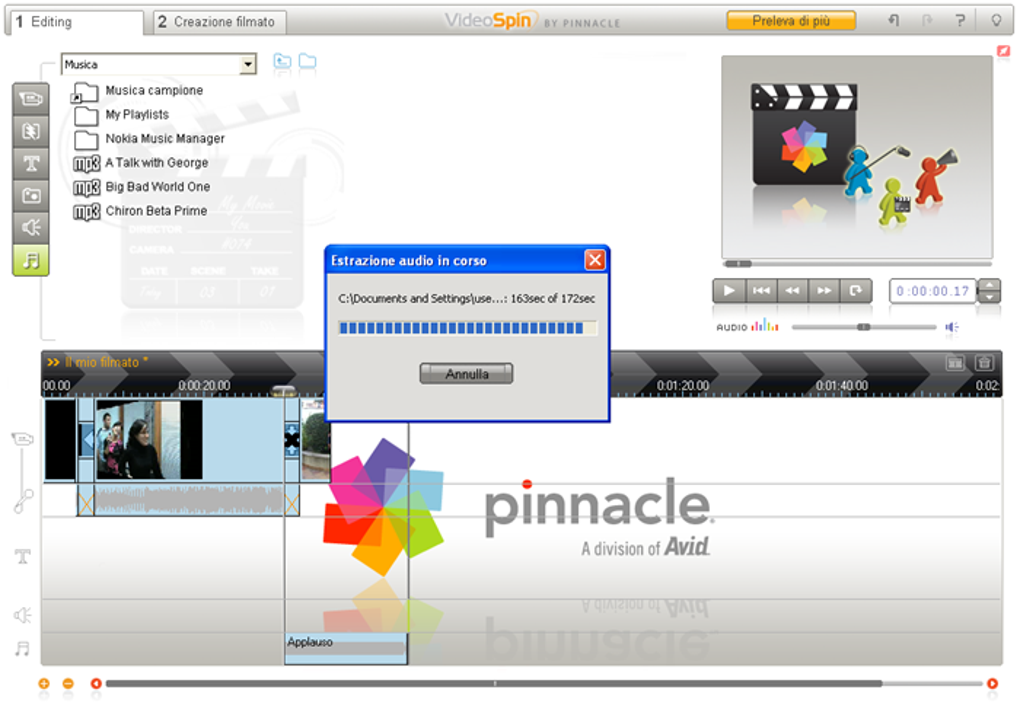This screenshot has width=1020, height=715.
Task: Click the audio level meter icon
Action: pyautogui.click(x=765, y=325)
